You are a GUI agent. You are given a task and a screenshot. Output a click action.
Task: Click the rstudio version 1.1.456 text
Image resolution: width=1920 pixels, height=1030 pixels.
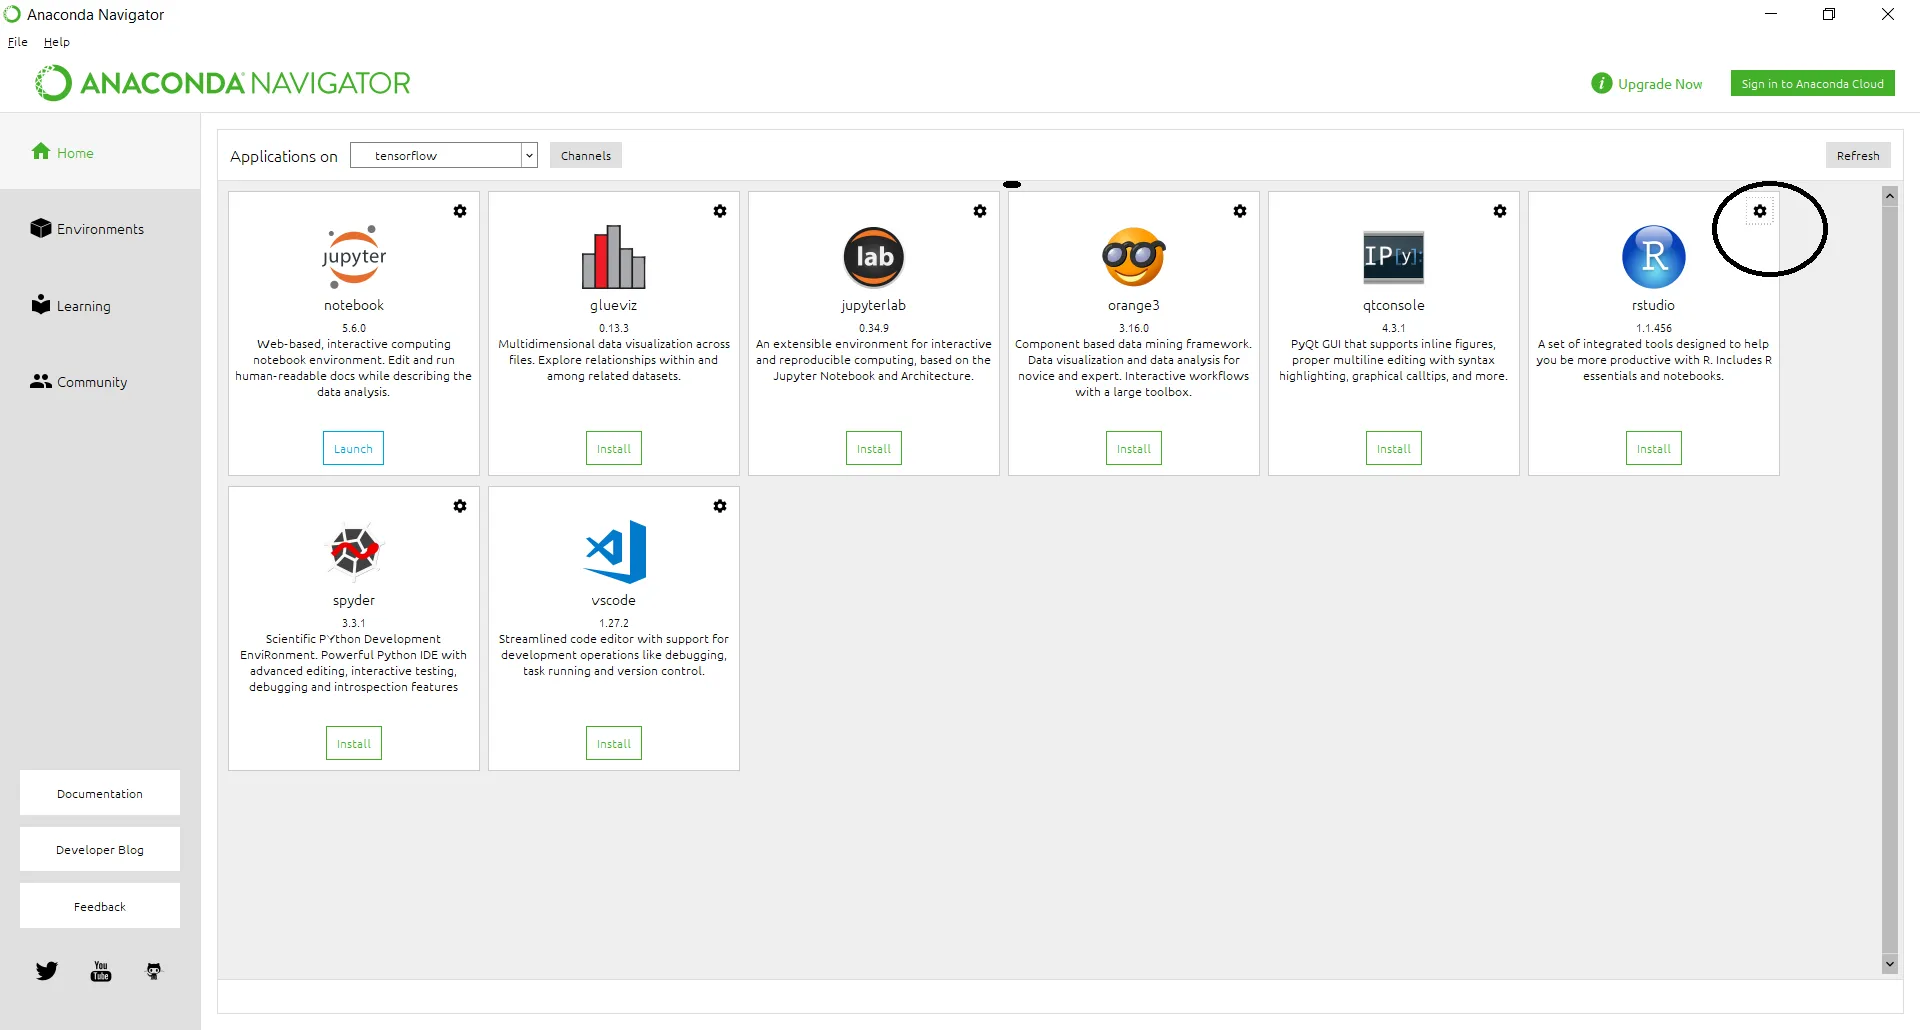pyautogui.click(x=1654, y=328)
